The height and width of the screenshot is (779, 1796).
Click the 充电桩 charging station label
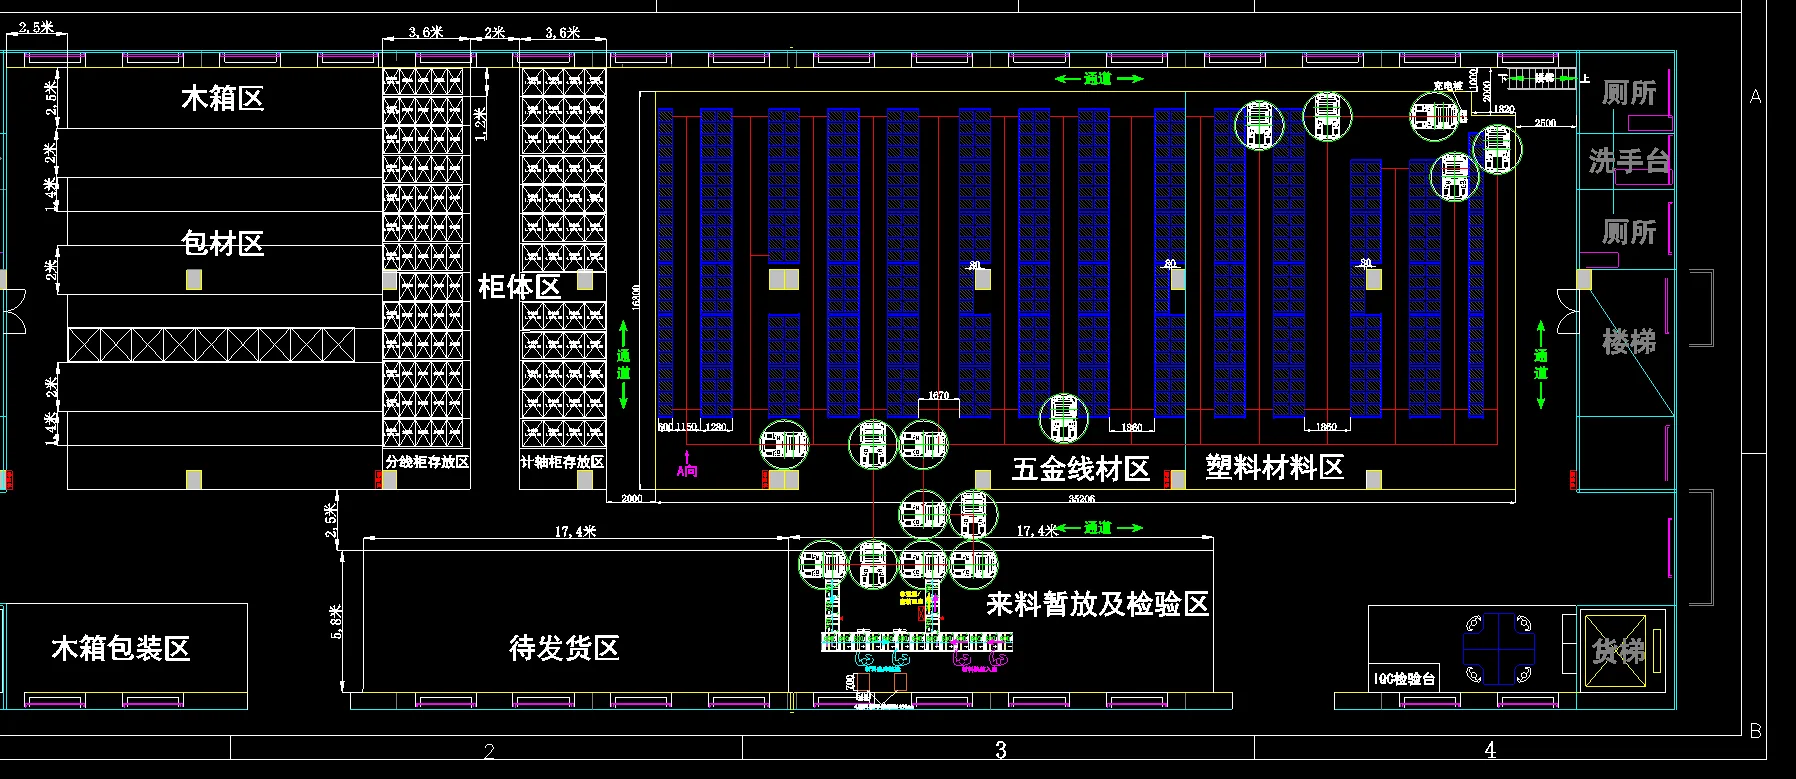pyautogui.click(x=1448, y=86)
